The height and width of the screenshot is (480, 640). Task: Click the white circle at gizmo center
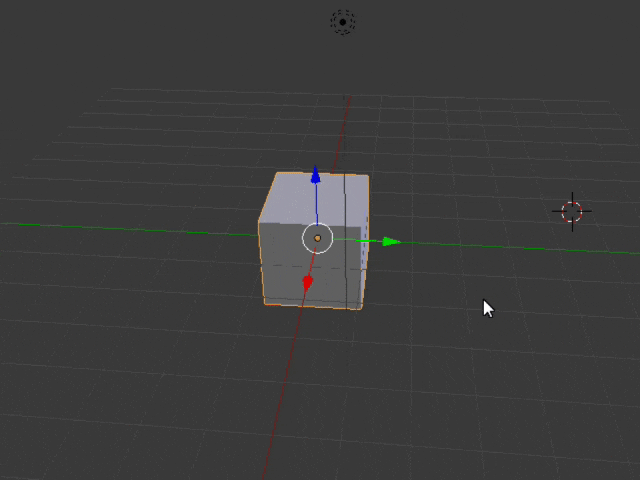click(x=318, y=238)
